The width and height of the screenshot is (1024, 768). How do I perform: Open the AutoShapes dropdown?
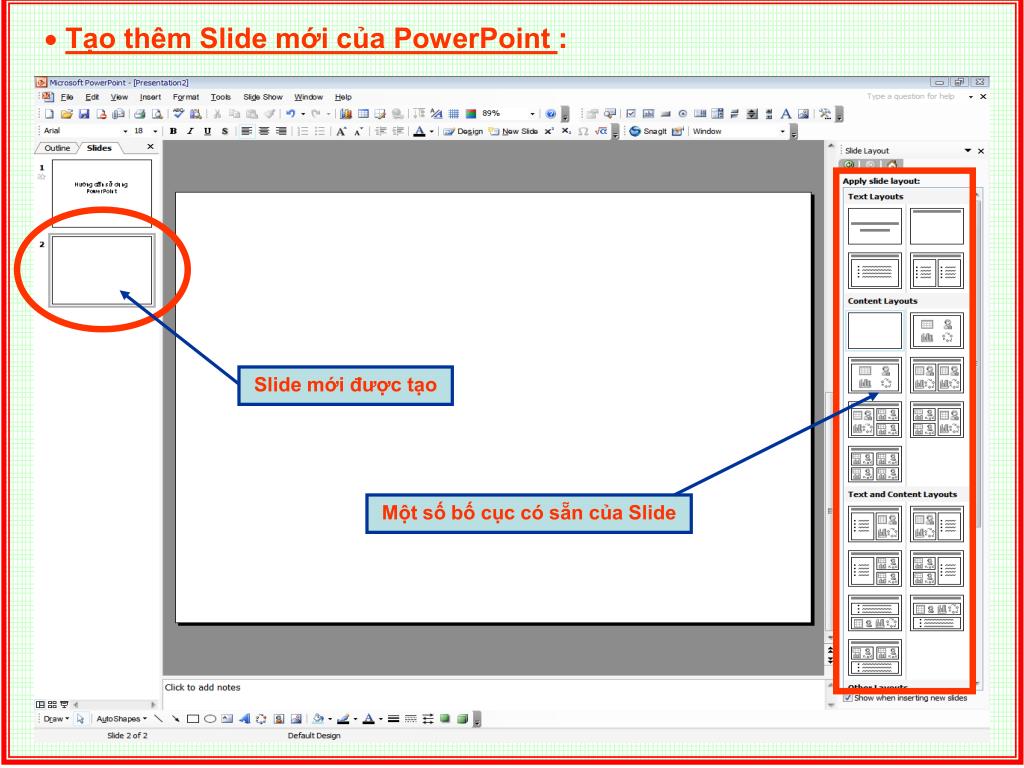pyautogui.click(x=121, y=719)
